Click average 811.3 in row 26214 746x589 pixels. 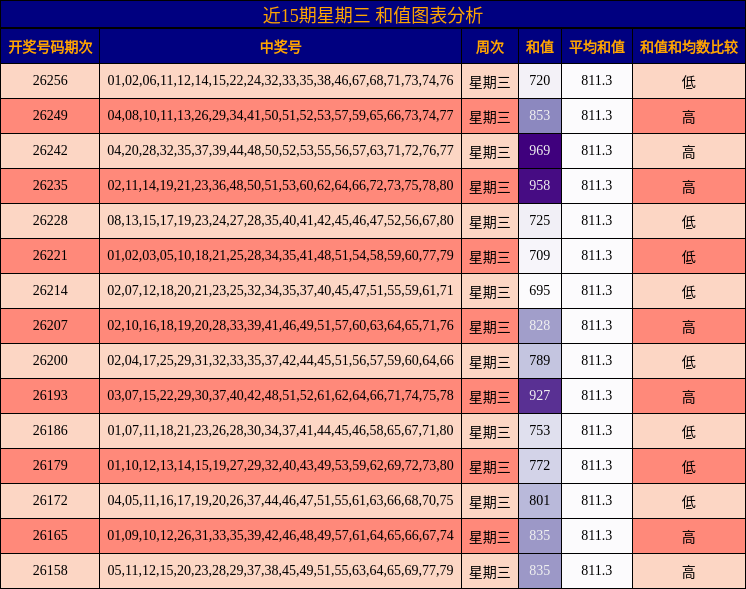coord(597,290)
